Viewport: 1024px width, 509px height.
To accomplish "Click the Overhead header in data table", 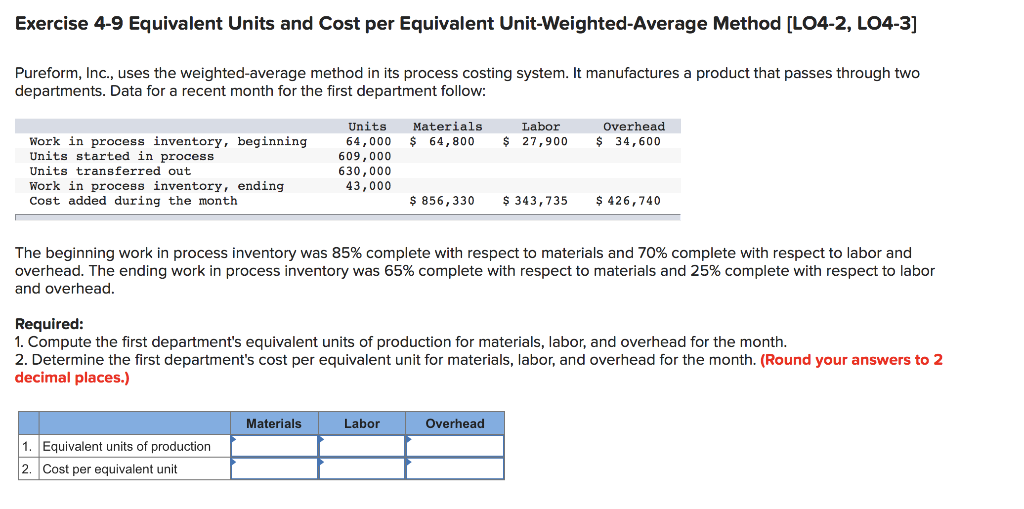I will [x=634, y=126].
